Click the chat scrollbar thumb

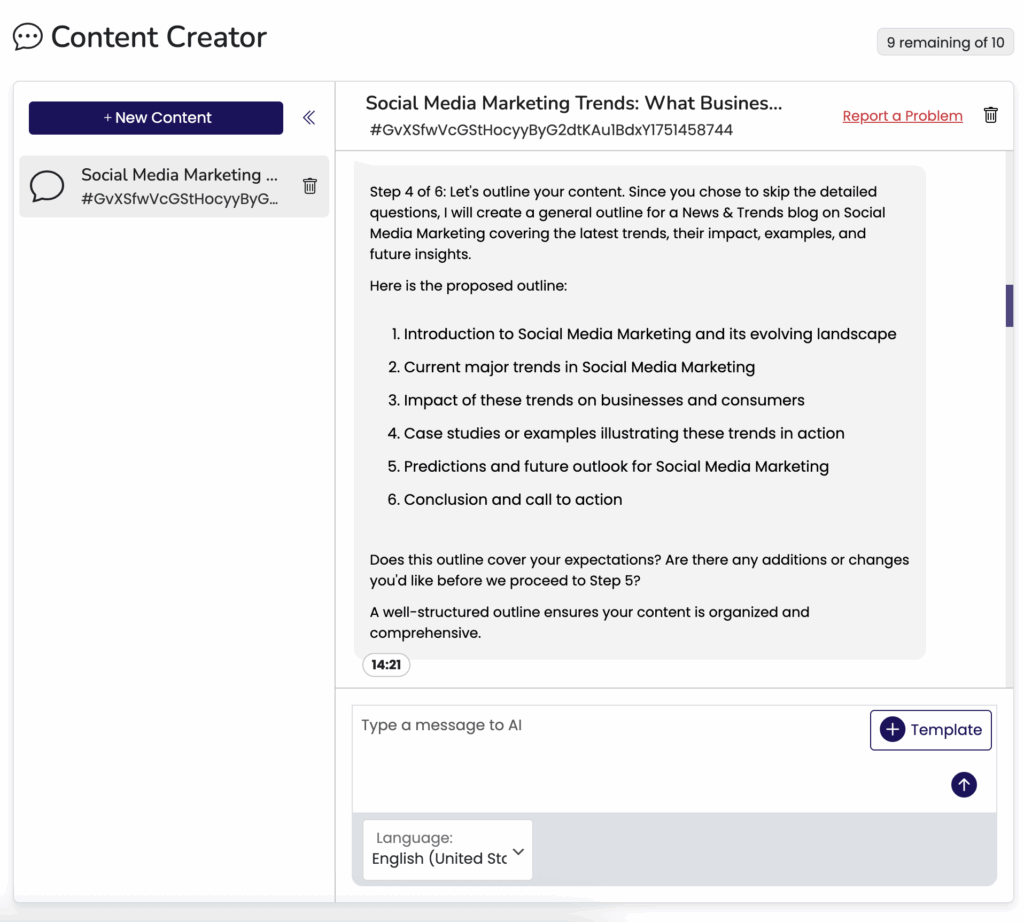tap(1009, 305)
